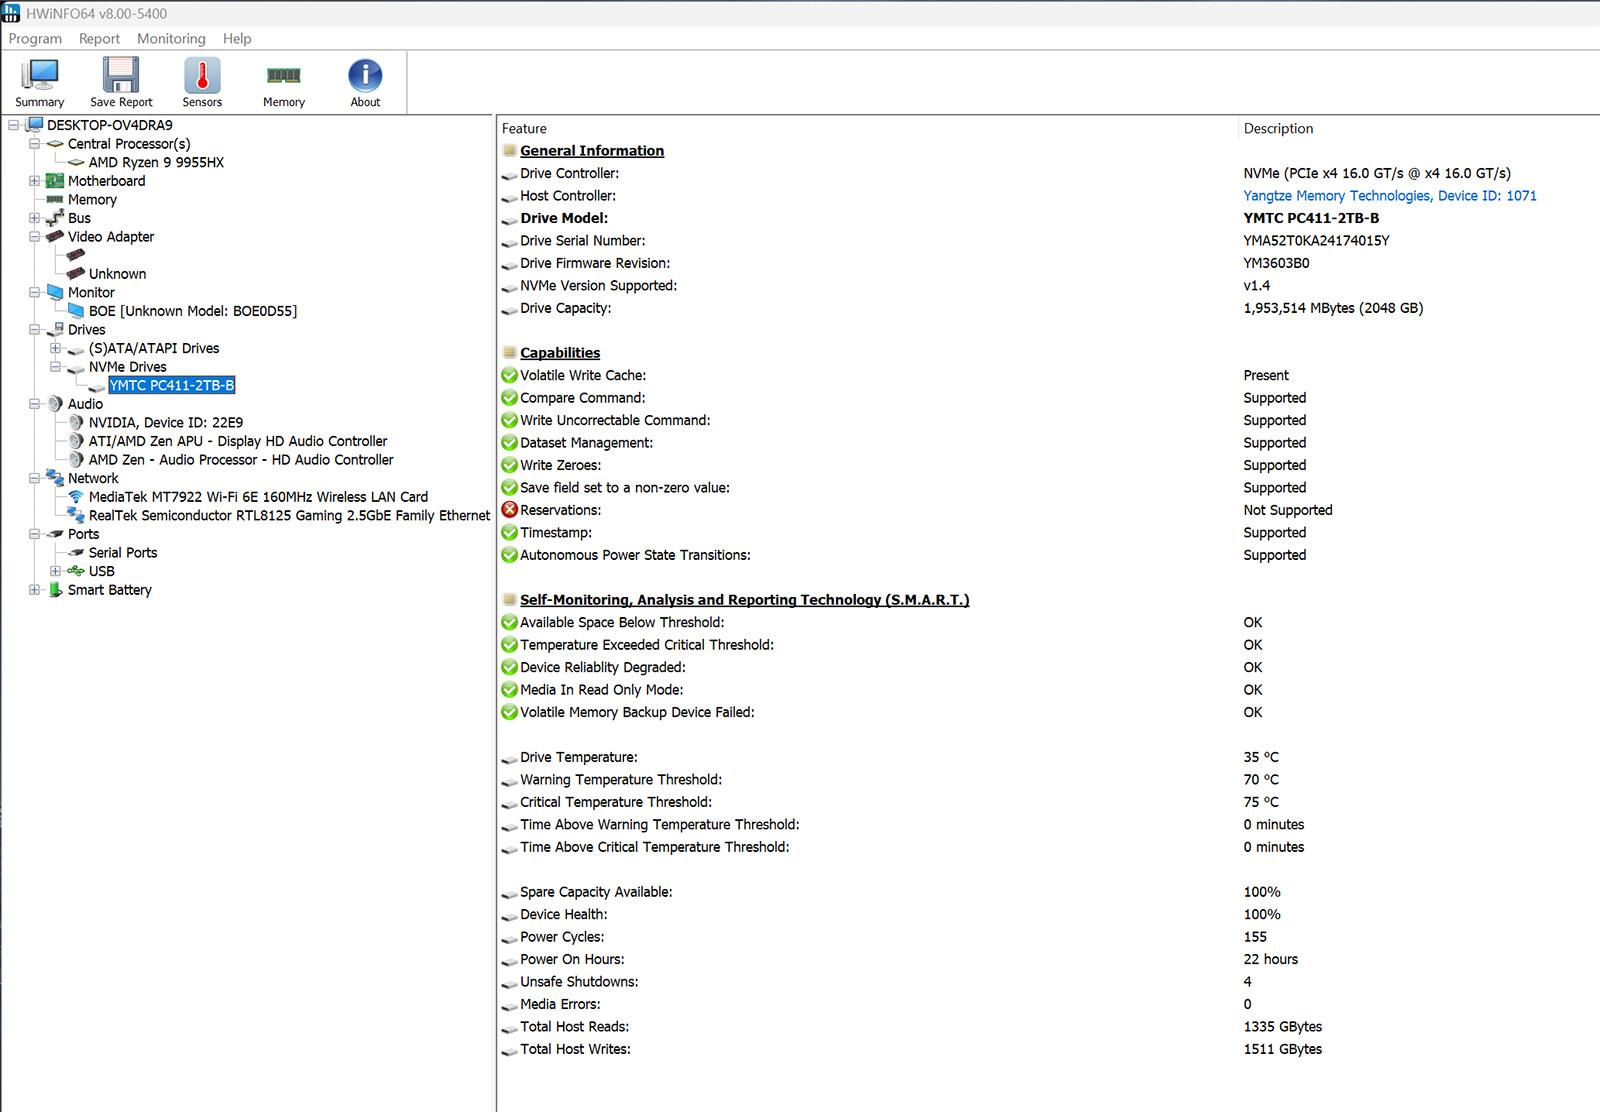Click the HWiNFO64 title bar app icon
The height and width of the screenshot is (1112, 1600).
(x=11, y=13)
